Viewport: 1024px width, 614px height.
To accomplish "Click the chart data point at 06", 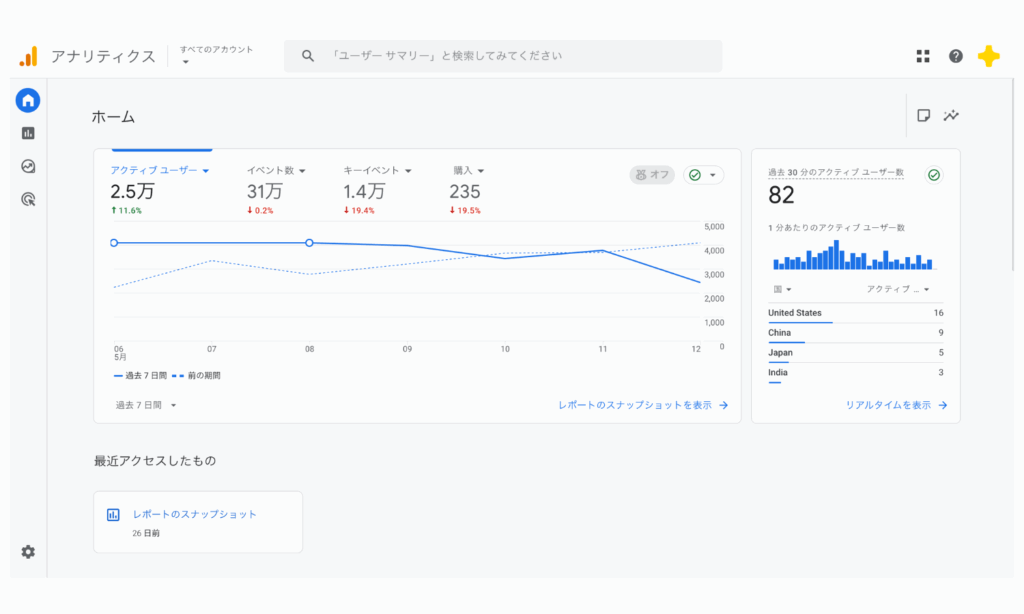I will [x=114, y=243].
